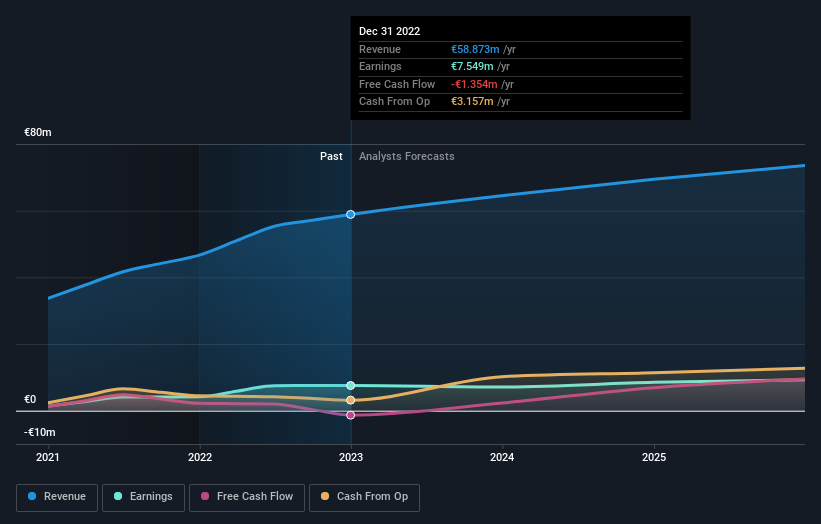Click the Analysts Forecasts label
This screenshot has height=524, width=821.
click(x=407, y=157)
